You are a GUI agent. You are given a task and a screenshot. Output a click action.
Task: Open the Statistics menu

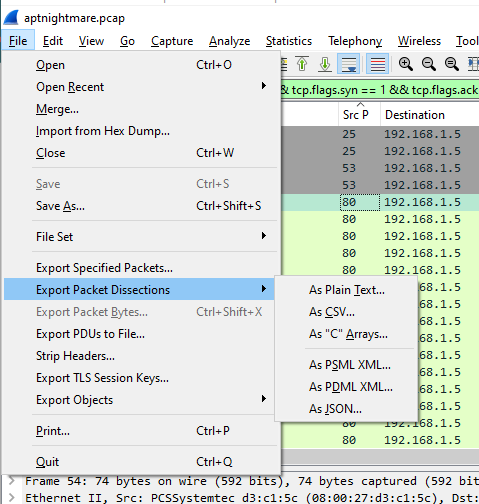289,41
